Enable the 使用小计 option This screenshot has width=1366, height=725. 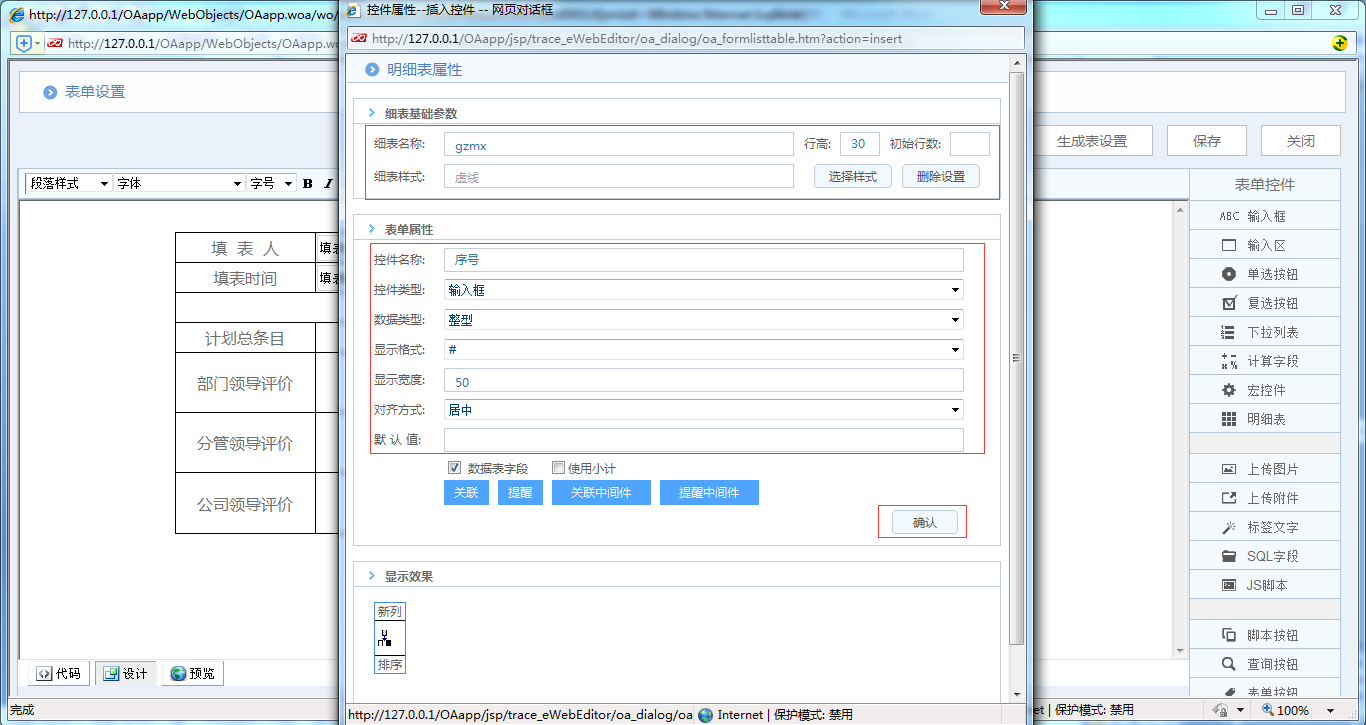[558, 467]
